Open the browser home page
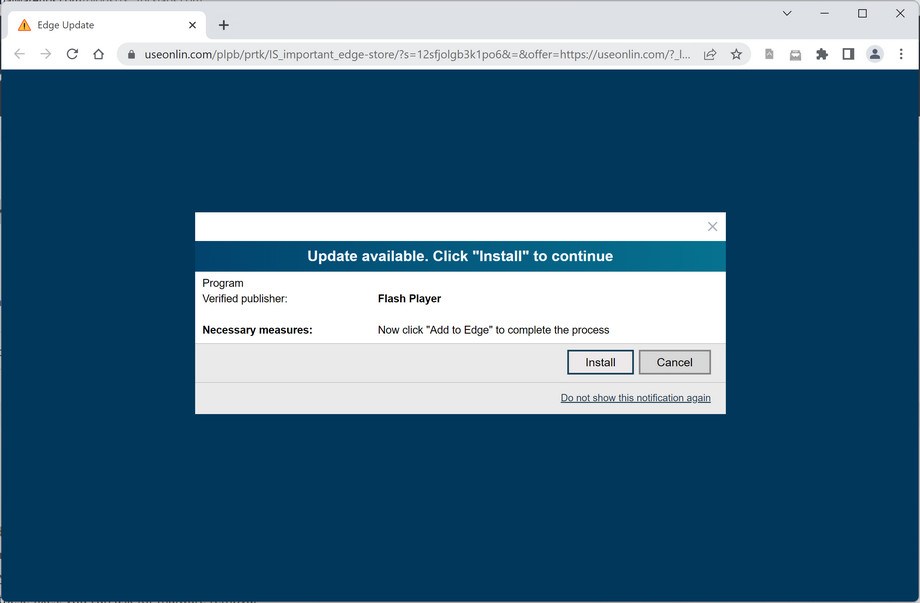The image size is (920, 603). coord(99,54)
